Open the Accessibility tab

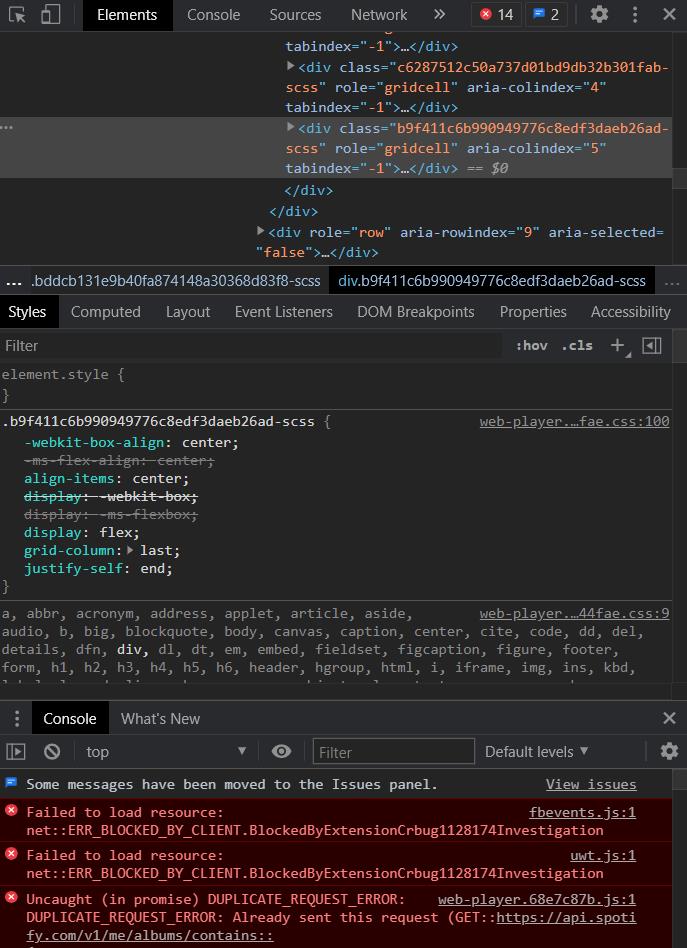point(631,312)
